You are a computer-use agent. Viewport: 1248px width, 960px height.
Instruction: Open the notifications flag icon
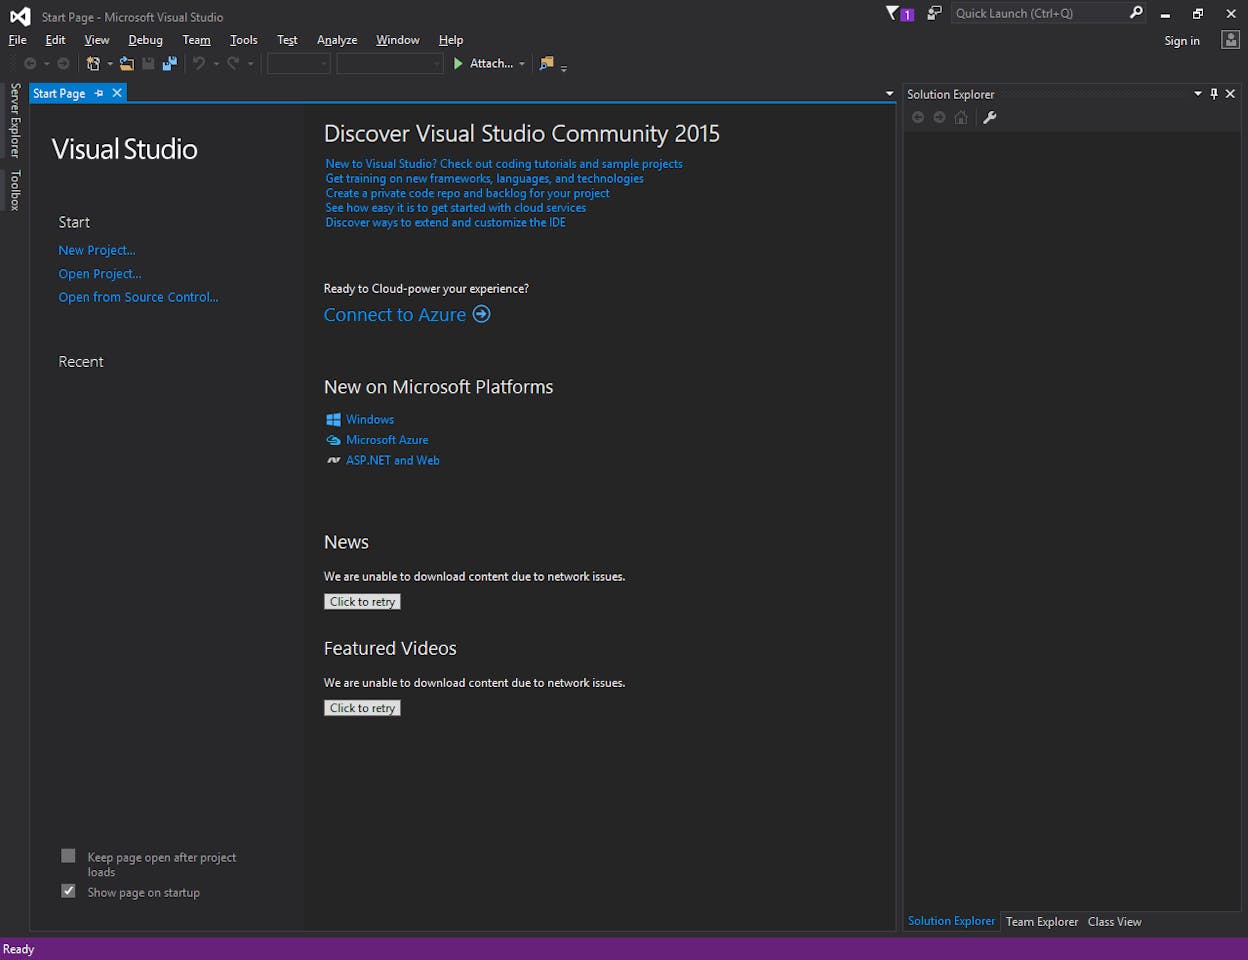pos(893,14)
